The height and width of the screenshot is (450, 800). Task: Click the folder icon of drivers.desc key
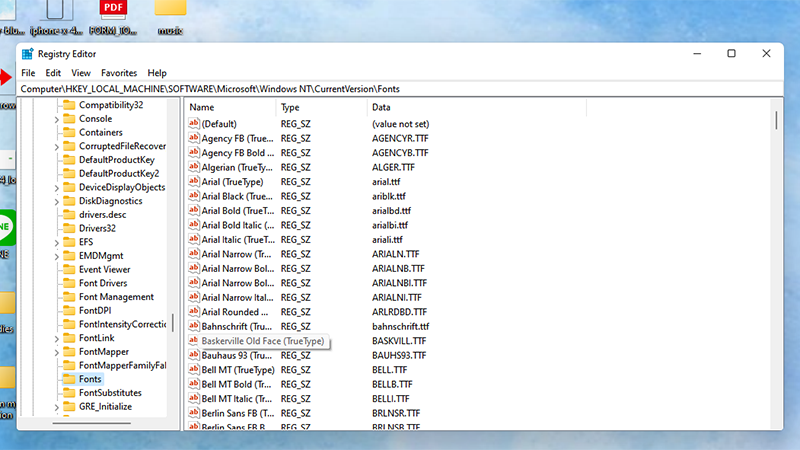tap(69, 215)
